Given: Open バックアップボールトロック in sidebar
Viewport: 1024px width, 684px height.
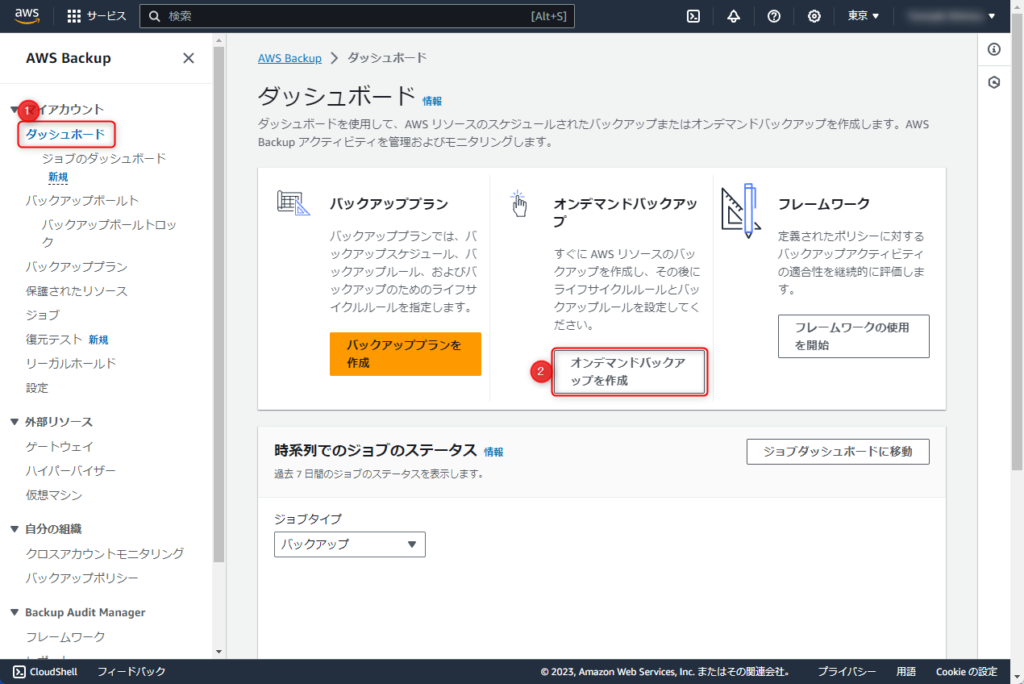Looking at the screenshot, I should pyautogui.click(x=109, y=233).
